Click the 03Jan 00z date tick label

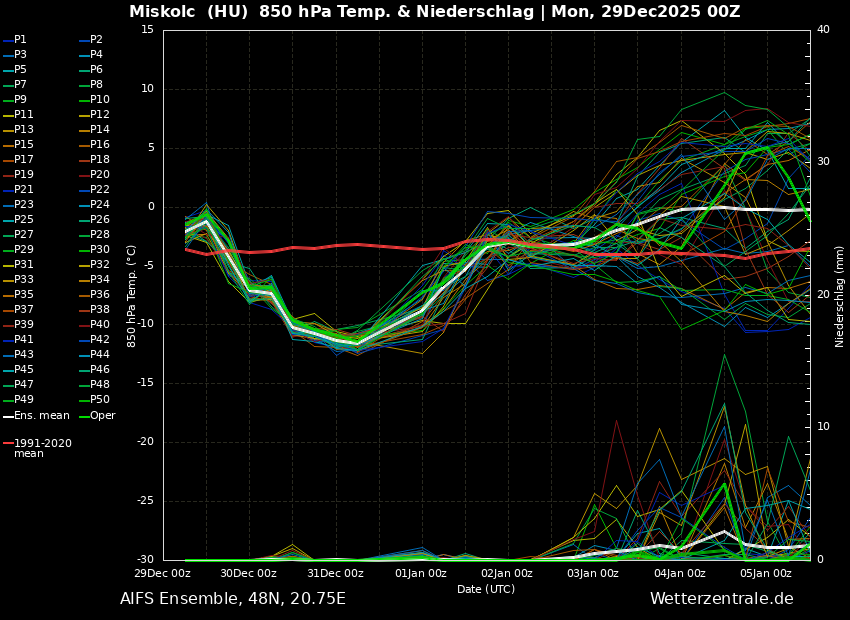coord(593,573)
